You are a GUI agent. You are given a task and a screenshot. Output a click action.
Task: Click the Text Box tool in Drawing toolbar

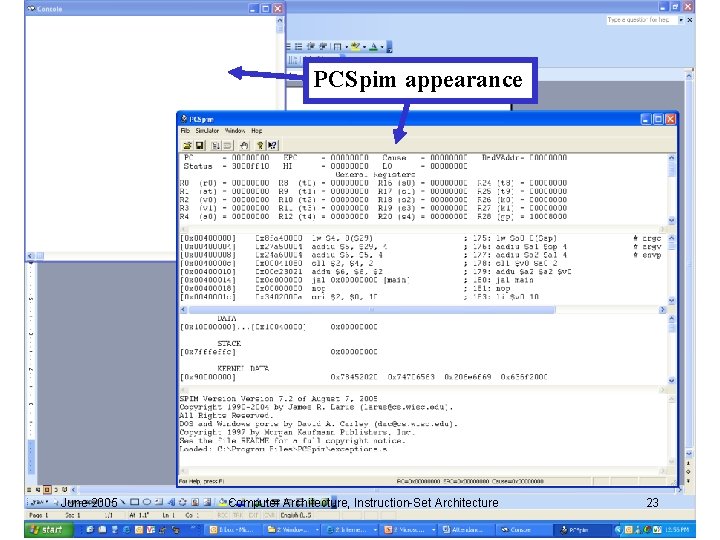coord(159,502)
